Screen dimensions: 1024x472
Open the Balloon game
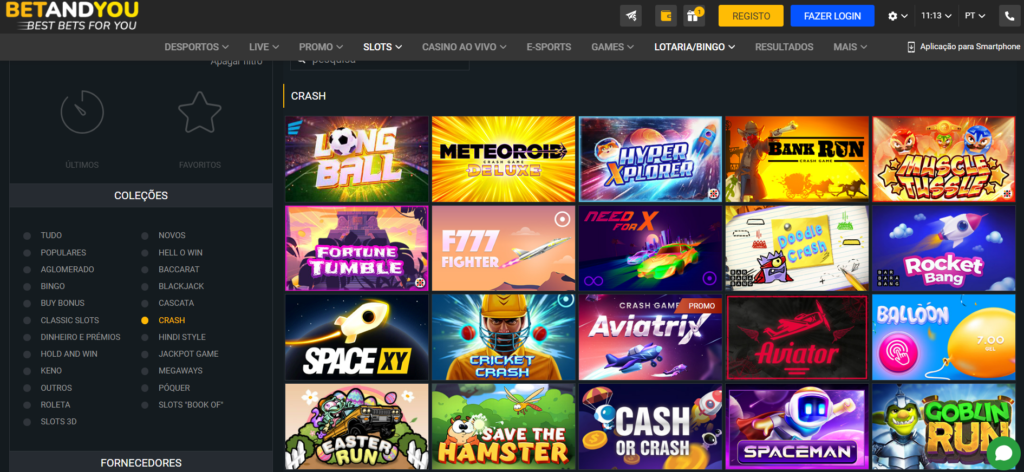944,338
